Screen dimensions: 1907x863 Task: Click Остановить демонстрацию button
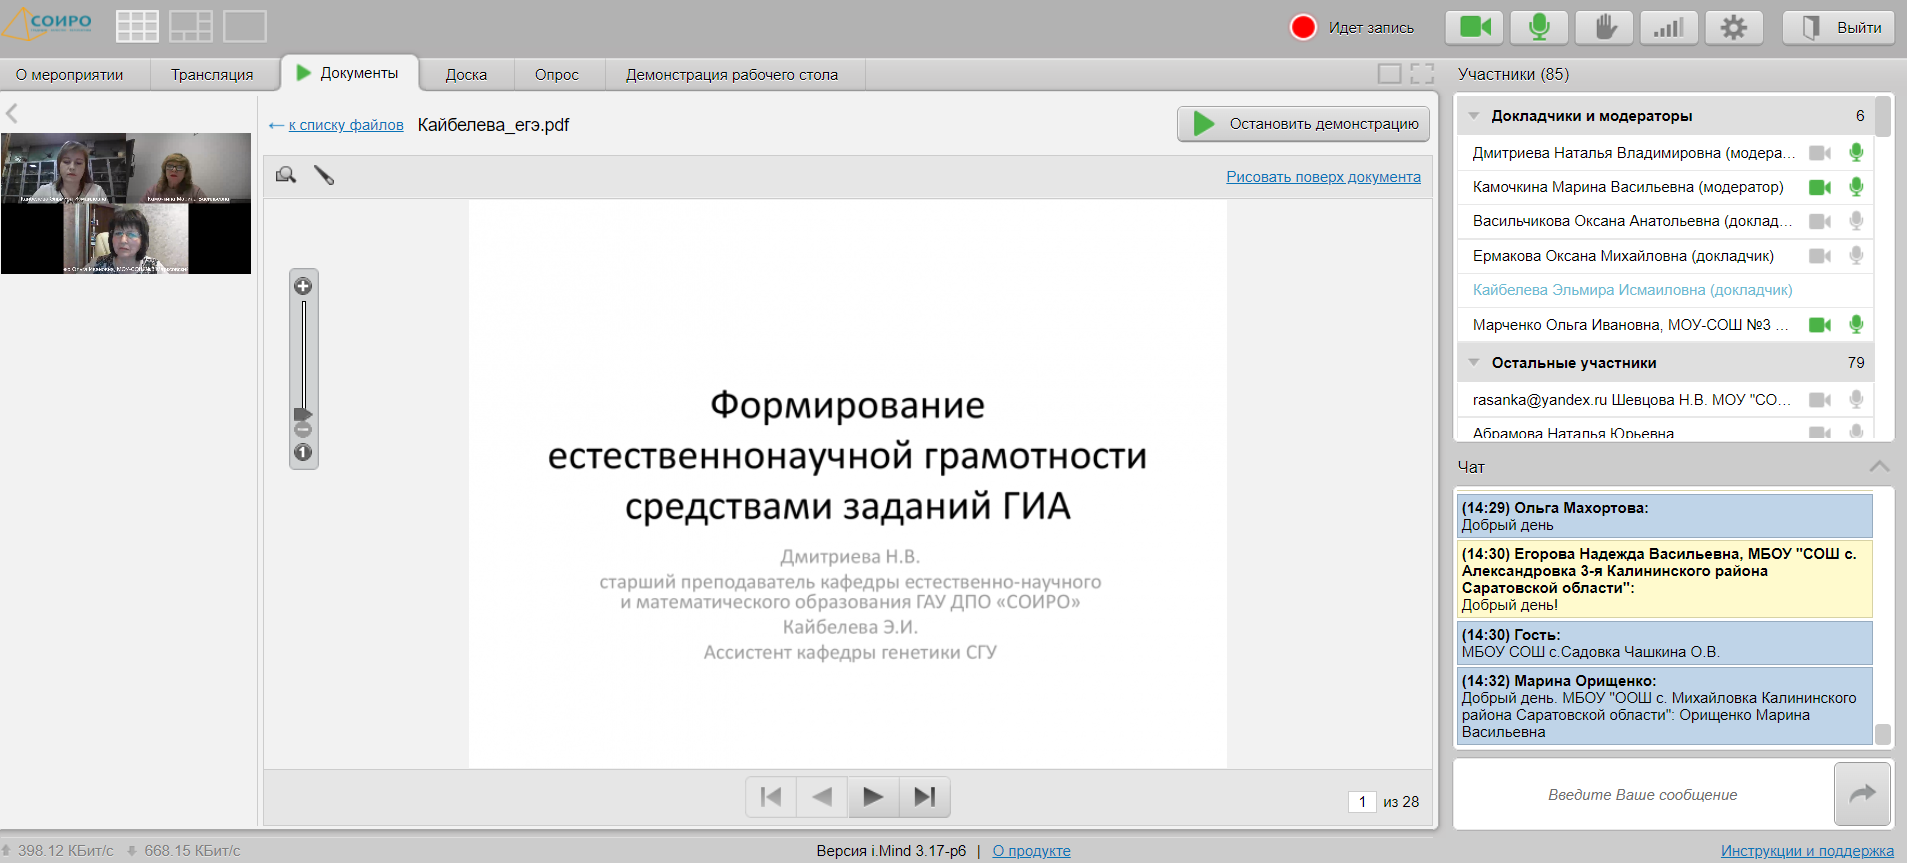click(1303, 124)
